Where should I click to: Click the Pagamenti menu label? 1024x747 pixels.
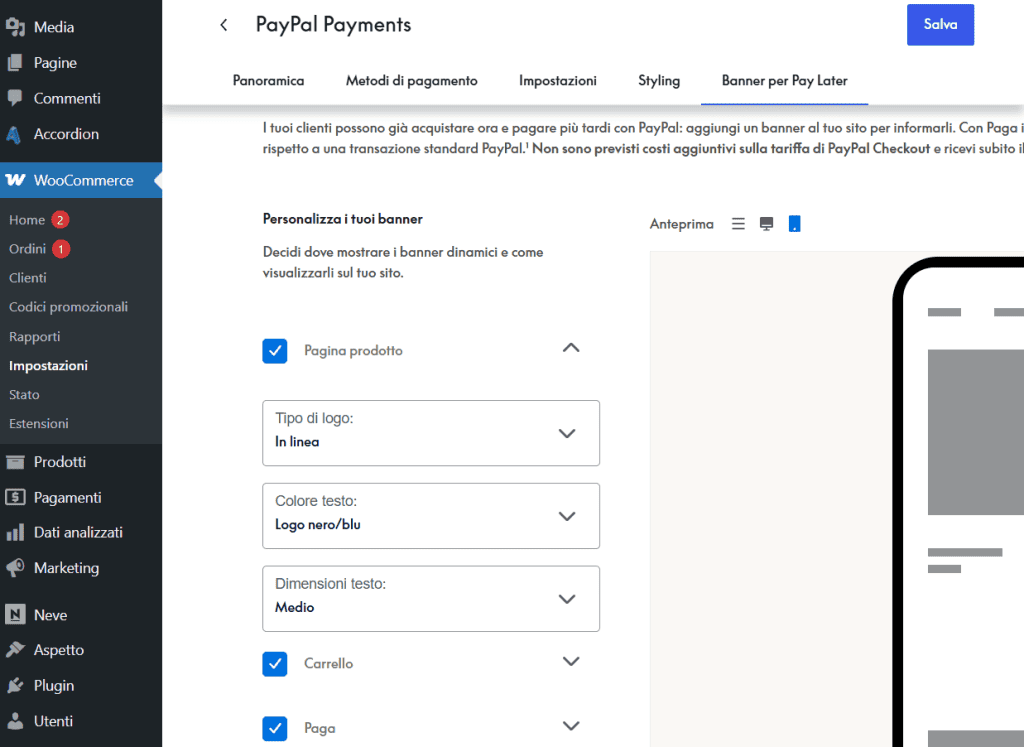tap(68, 498)
